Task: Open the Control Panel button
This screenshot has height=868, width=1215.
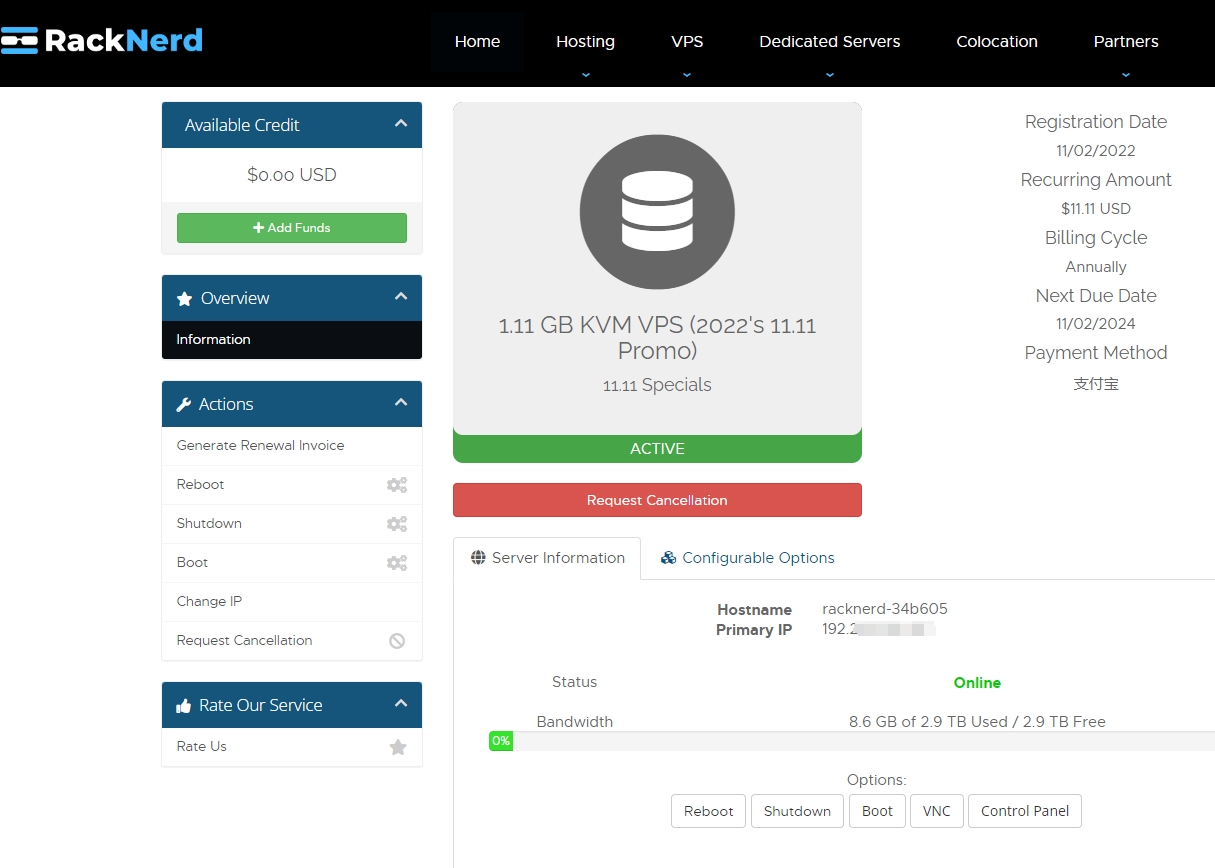Action: coord(1025,811)
